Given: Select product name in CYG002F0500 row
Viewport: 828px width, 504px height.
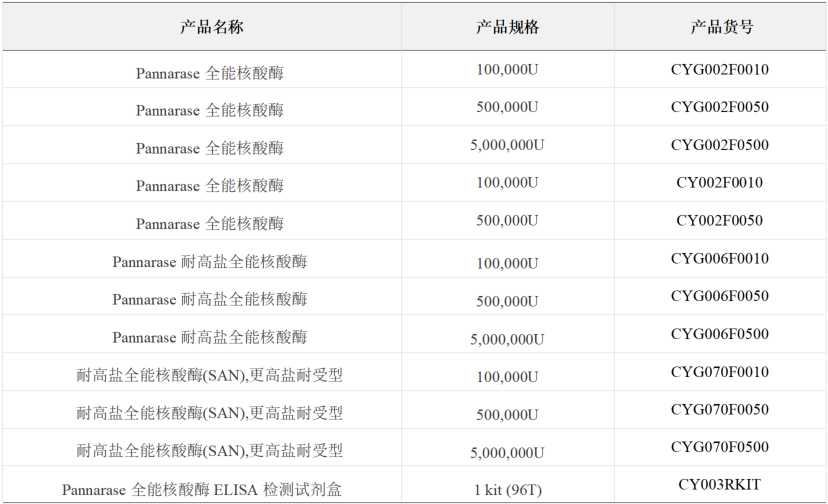Looking at the screenshot, I should click(x=210, y=148).
